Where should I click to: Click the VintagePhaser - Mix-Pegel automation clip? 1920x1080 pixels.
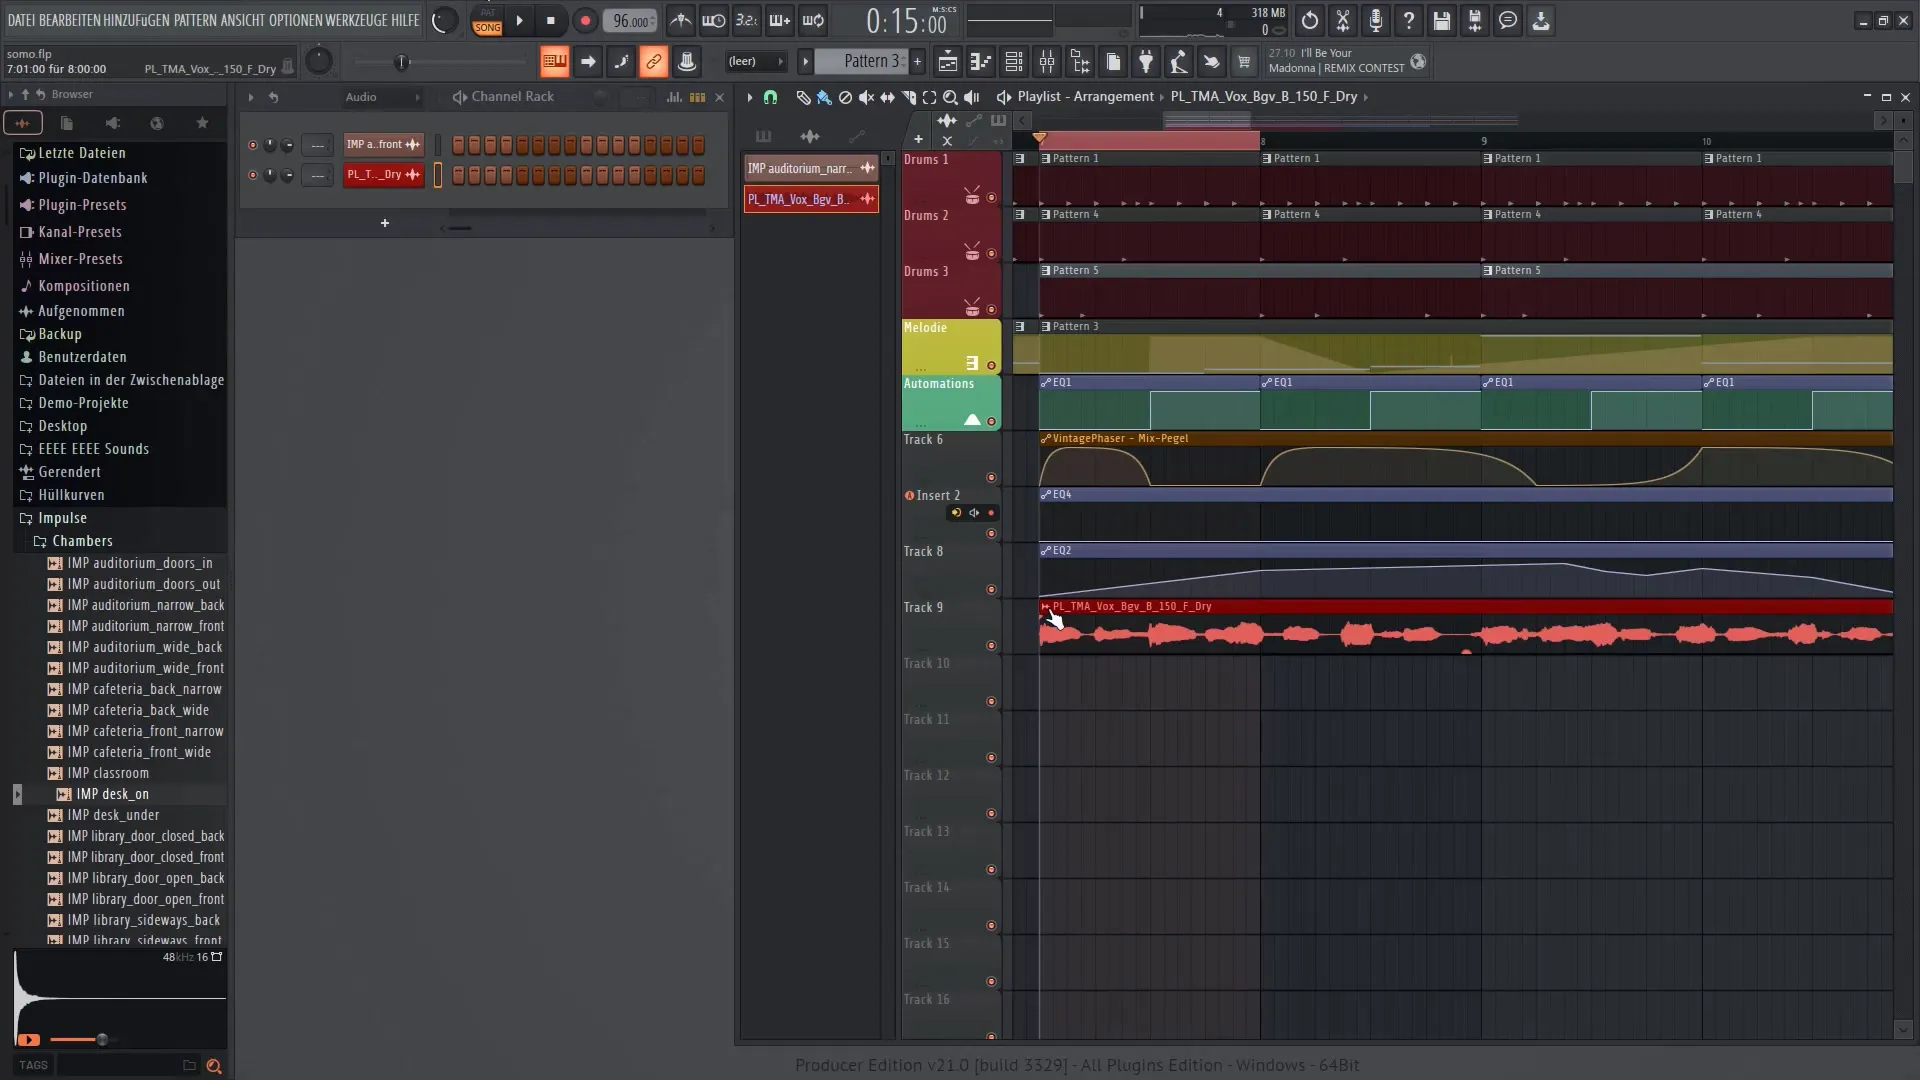tap(1466, 460)
